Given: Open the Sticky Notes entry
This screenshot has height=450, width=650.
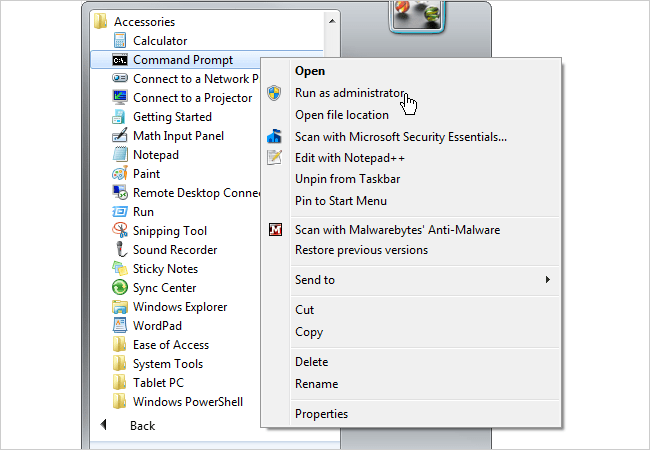Looking at the screenshot, I should (x=165, y=269).
